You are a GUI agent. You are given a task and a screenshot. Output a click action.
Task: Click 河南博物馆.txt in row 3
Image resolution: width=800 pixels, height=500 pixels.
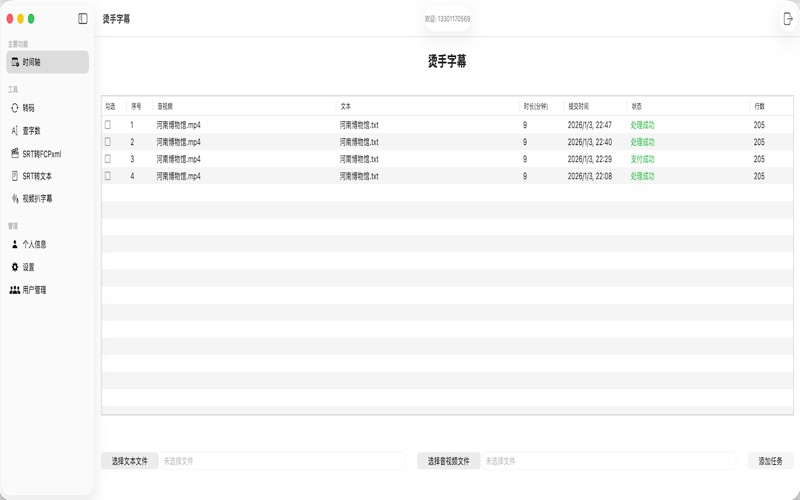coord(359,159)
